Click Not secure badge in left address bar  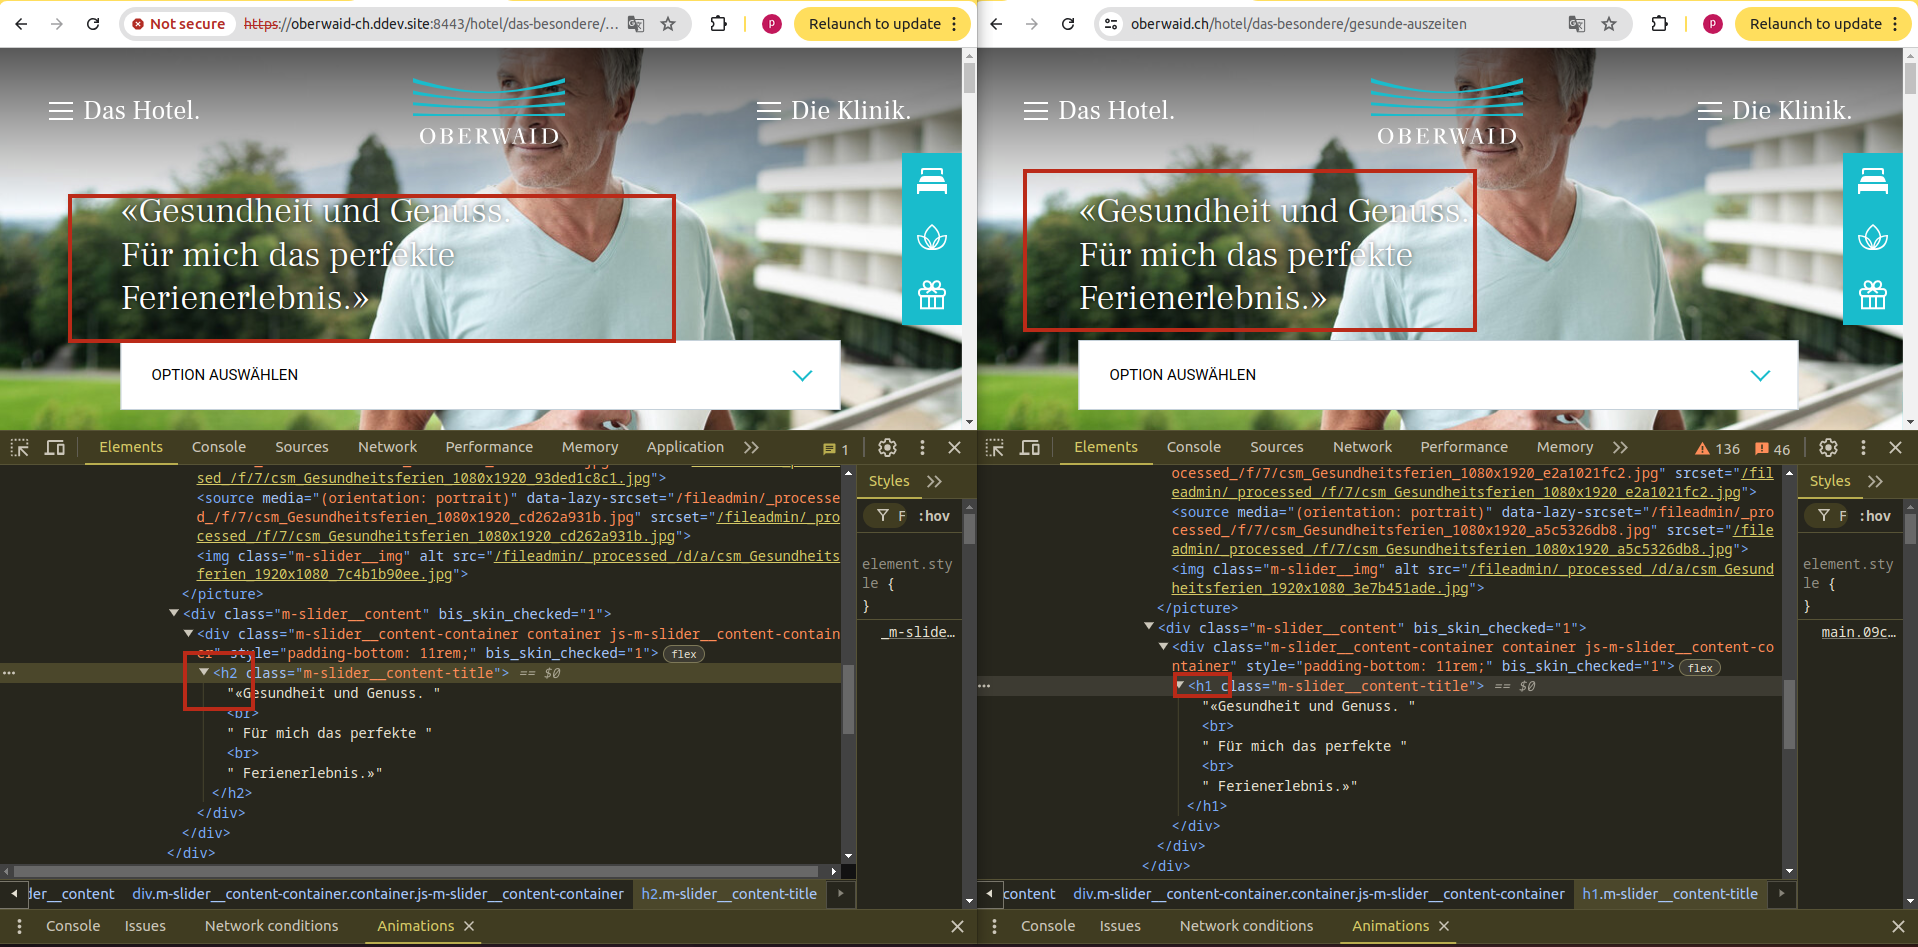[x=179, y=24]
